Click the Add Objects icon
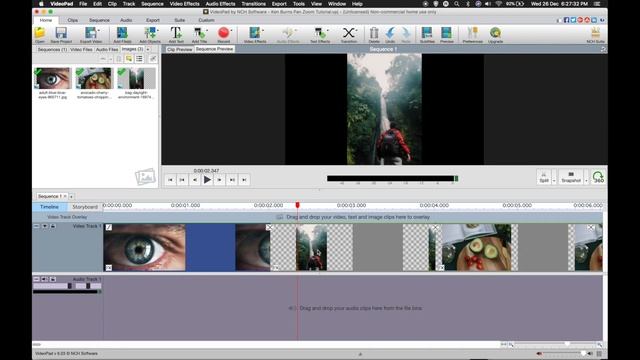 [x=149, y=34]
